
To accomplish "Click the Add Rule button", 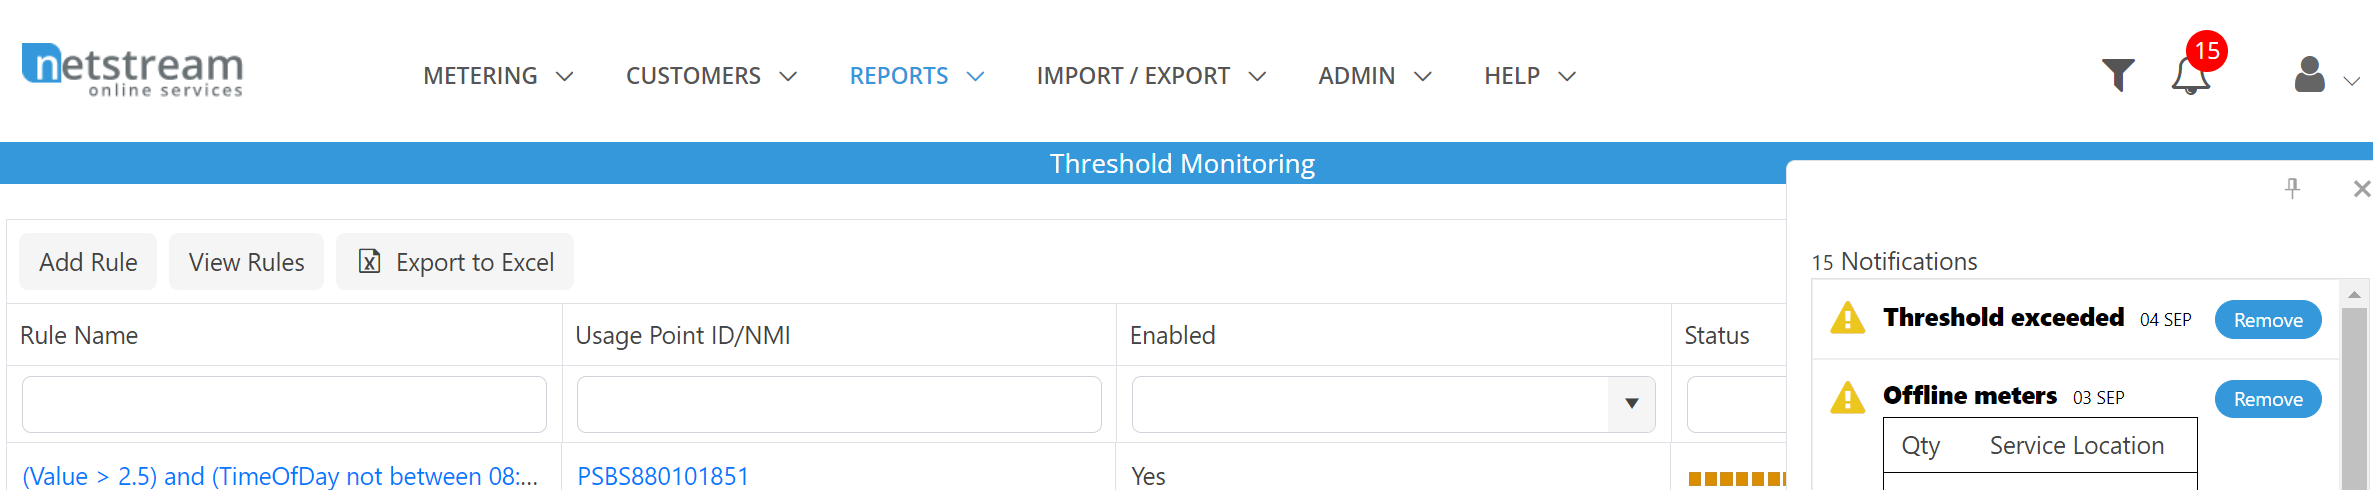I will pyautogui.click(x=88, y=262).
